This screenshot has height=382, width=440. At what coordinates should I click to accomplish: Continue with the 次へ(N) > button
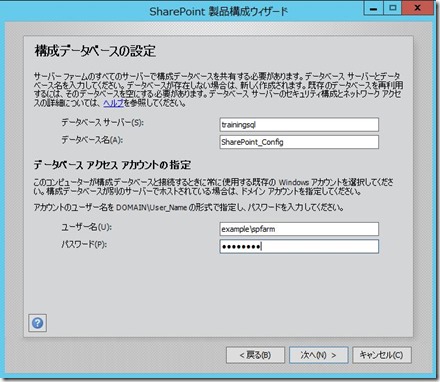[318, 355]
